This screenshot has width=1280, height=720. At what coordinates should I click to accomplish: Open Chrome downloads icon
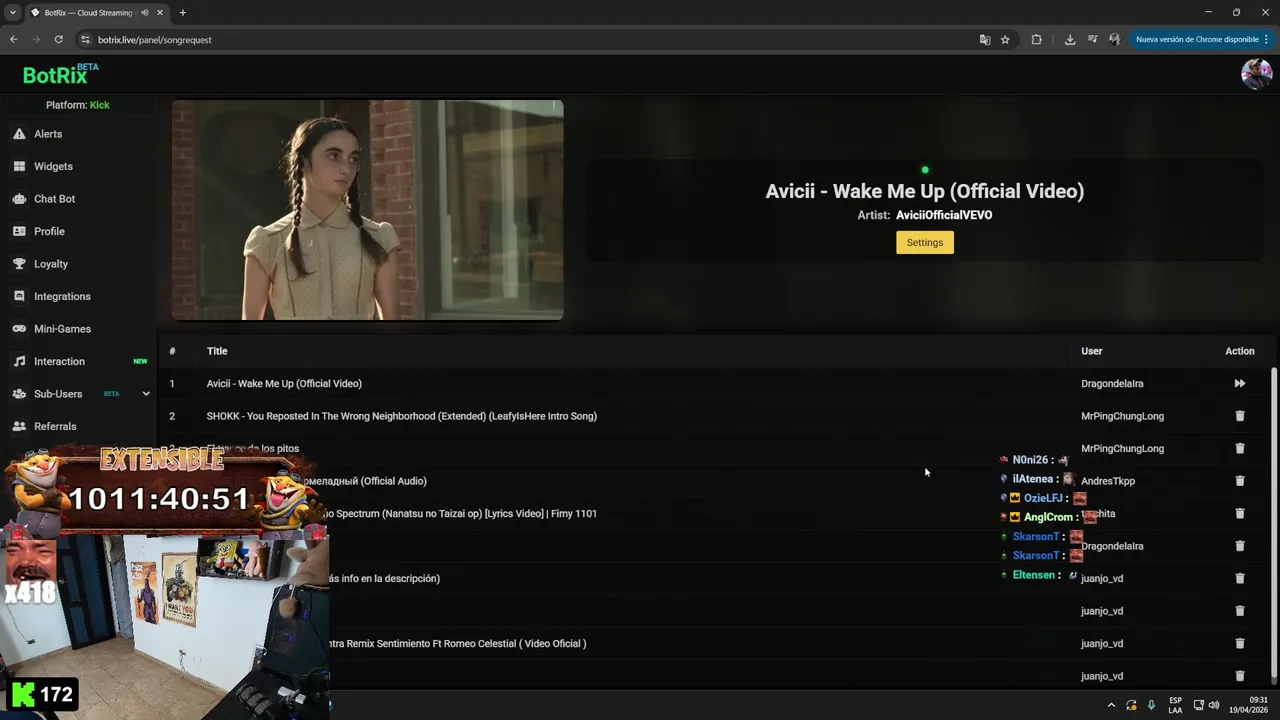[1070, 40]
